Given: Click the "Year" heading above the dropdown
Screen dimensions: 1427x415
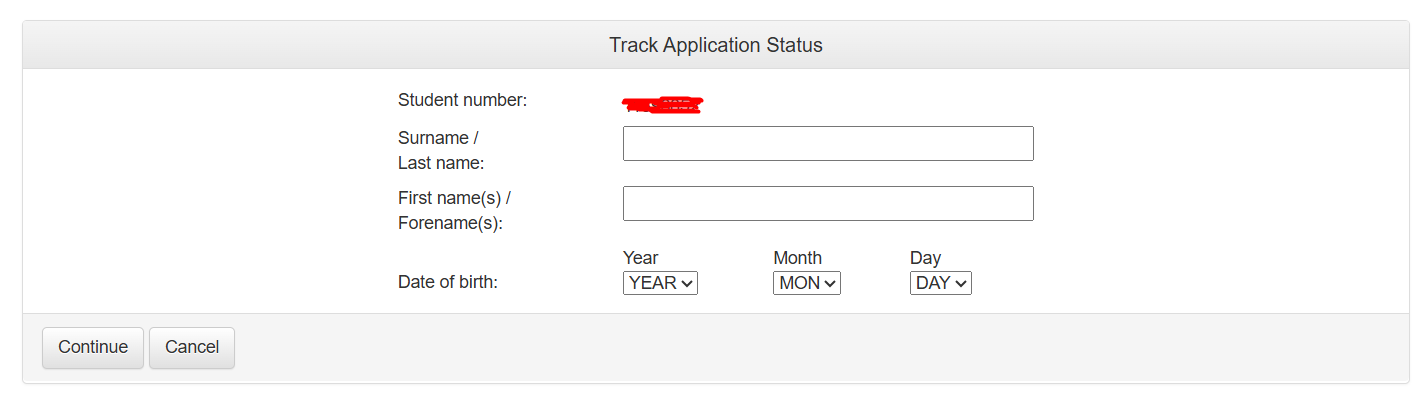Looking at the screenshot, I should coord(640,258).
